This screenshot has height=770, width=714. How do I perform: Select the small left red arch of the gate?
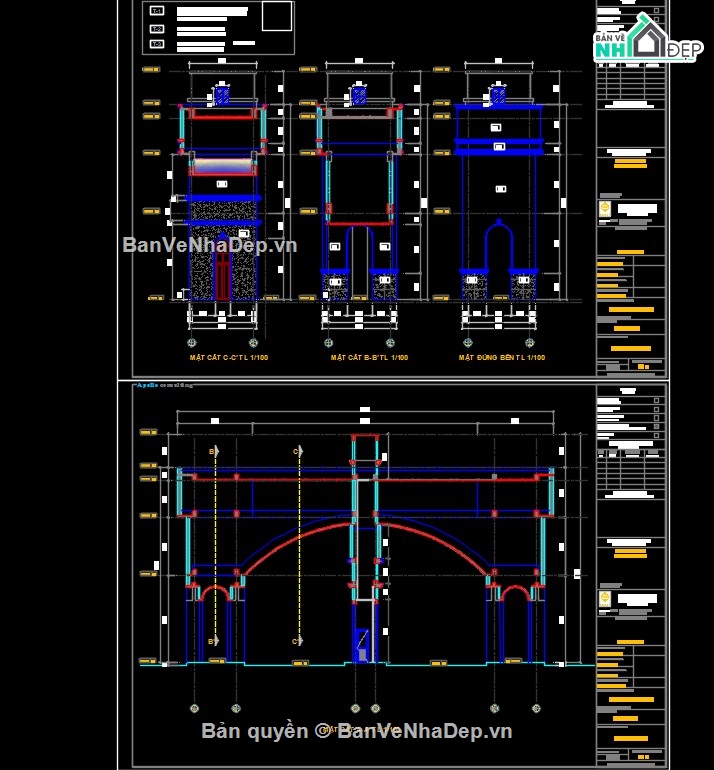point(216,593)
